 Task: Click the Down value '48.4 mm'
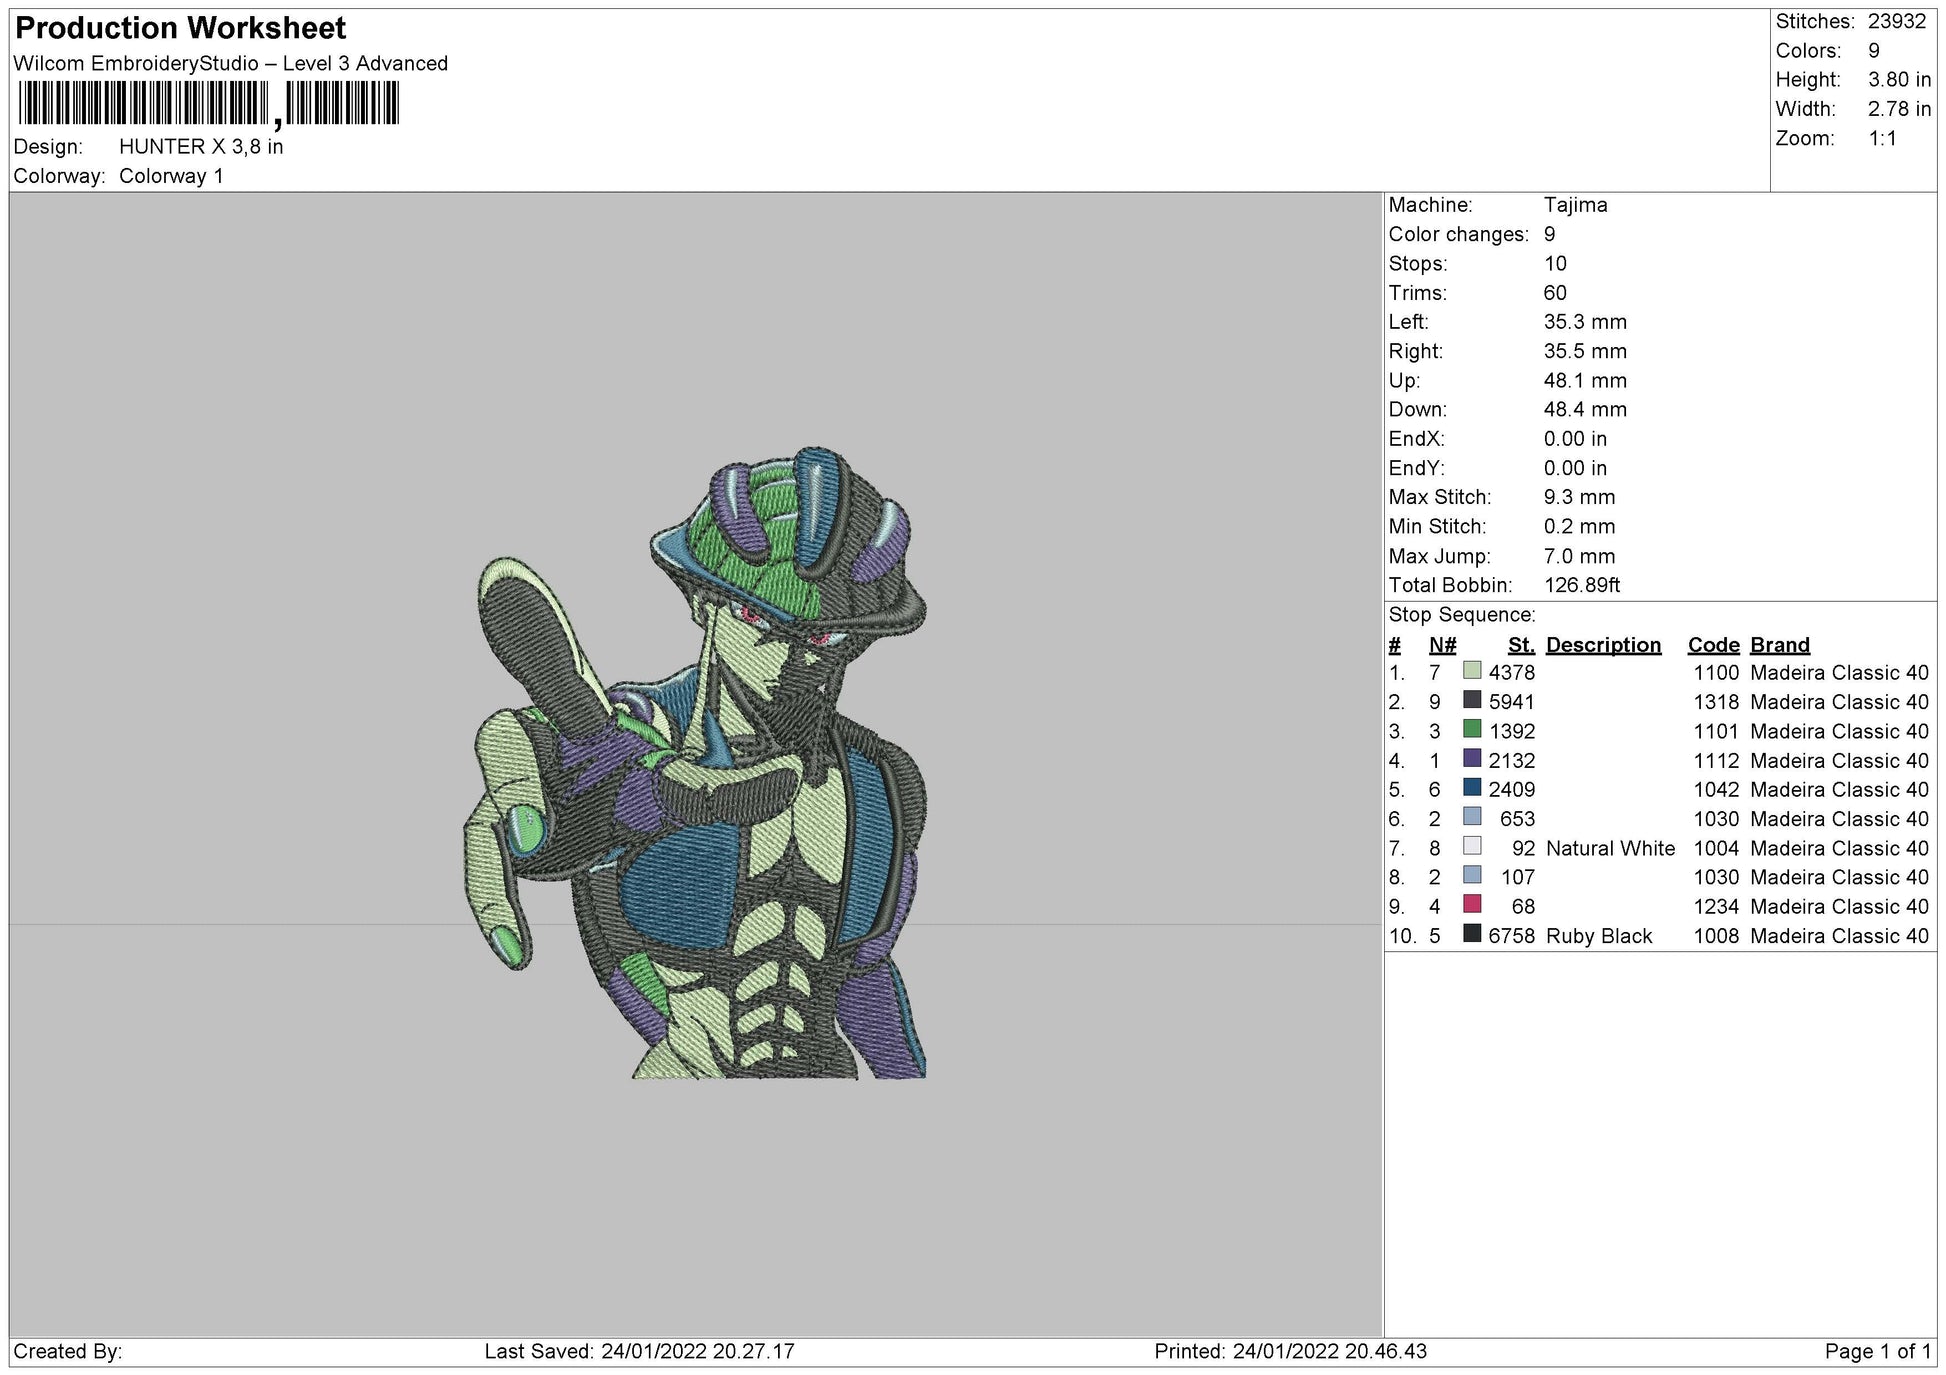1585,410
